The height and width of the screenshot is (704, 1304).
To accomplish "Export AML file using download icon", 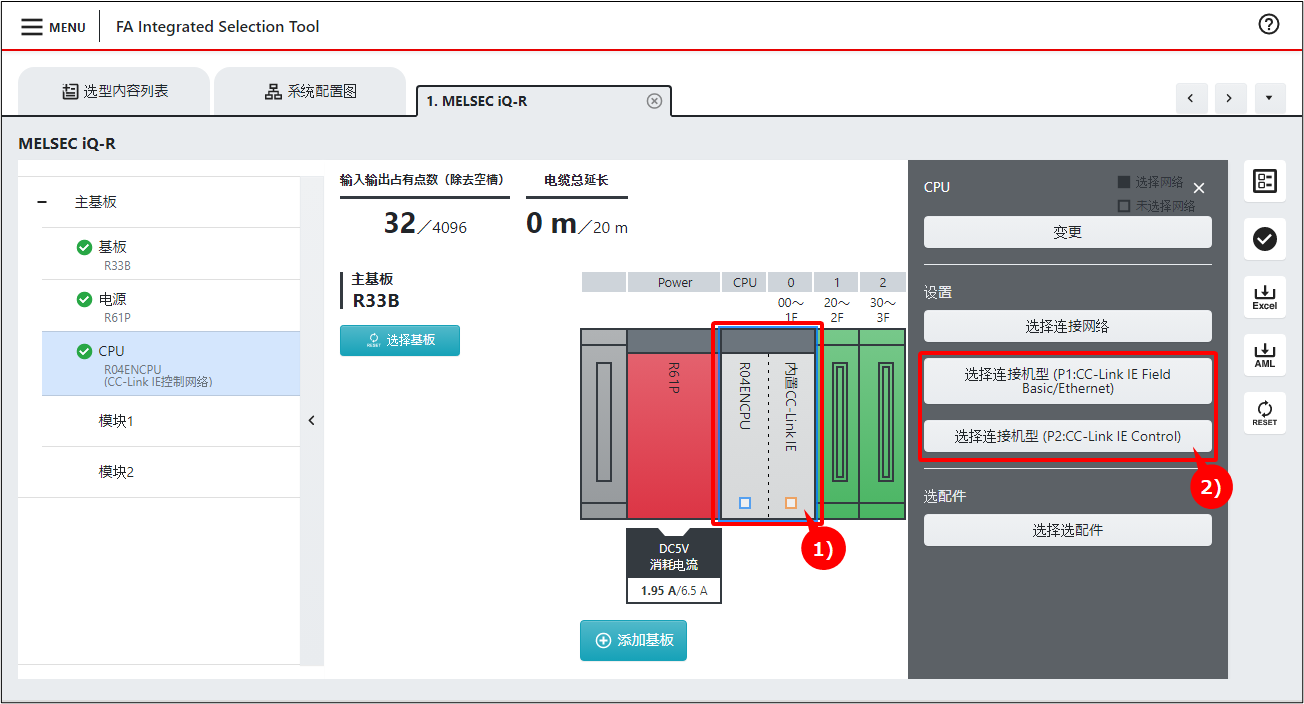I will pyautogui.click(x=1264, y=355).
